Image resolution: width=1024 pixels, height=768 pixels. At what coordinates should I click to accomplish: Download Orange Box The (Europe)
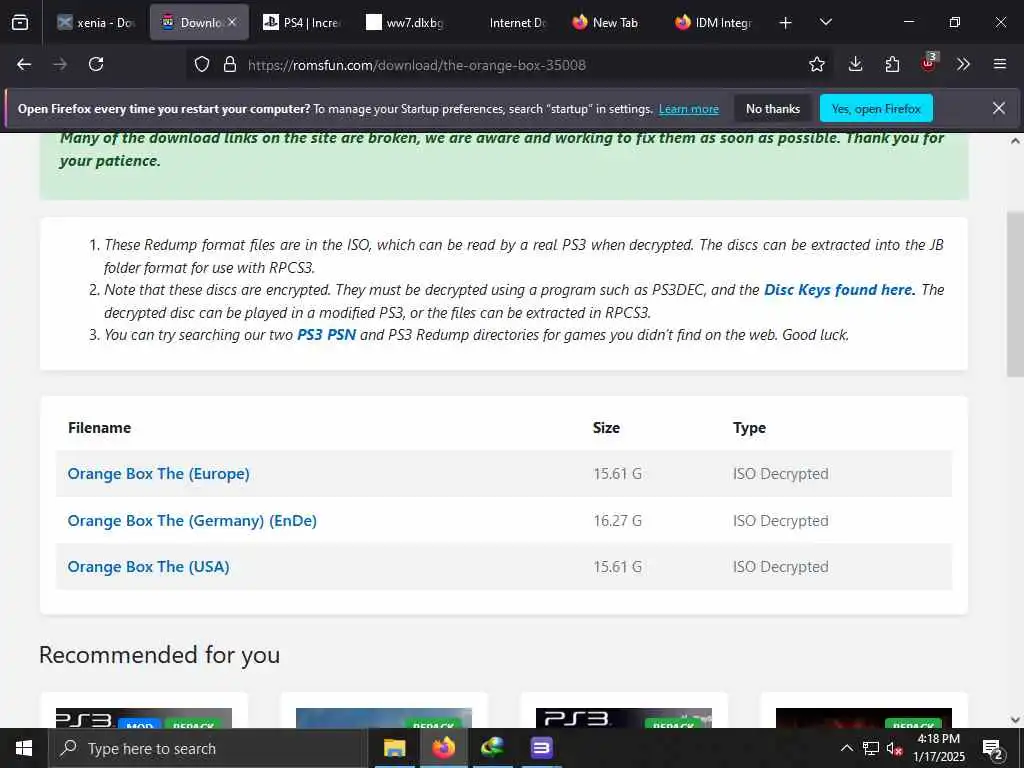[159, 473]
